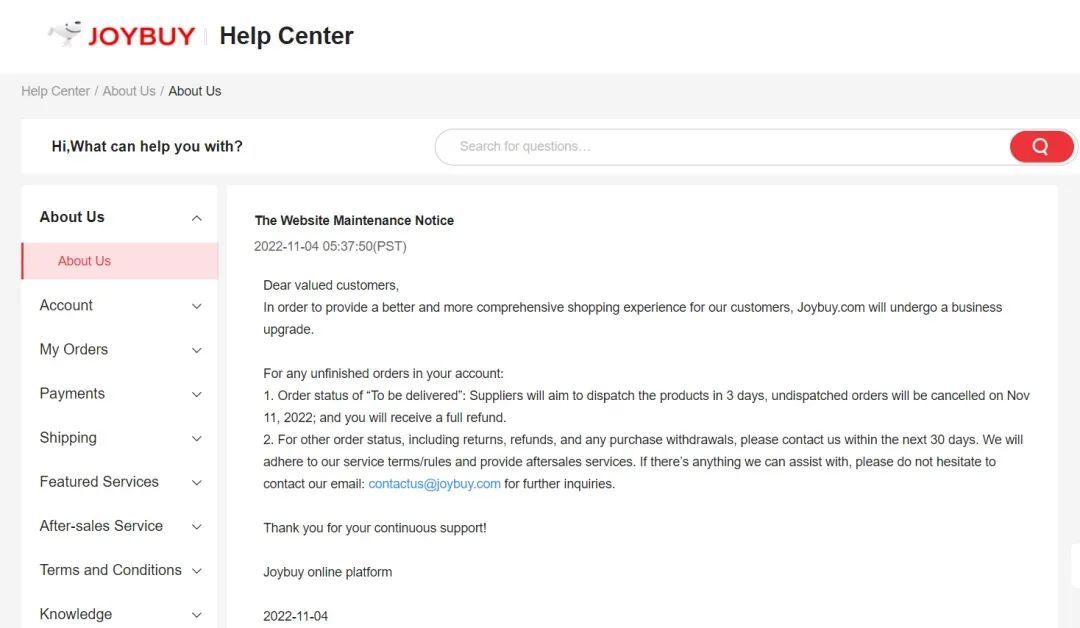The width and height of the screenshot is (1080, 628).
Task: Click the red search magnifier button
Action: [1040, 147]
